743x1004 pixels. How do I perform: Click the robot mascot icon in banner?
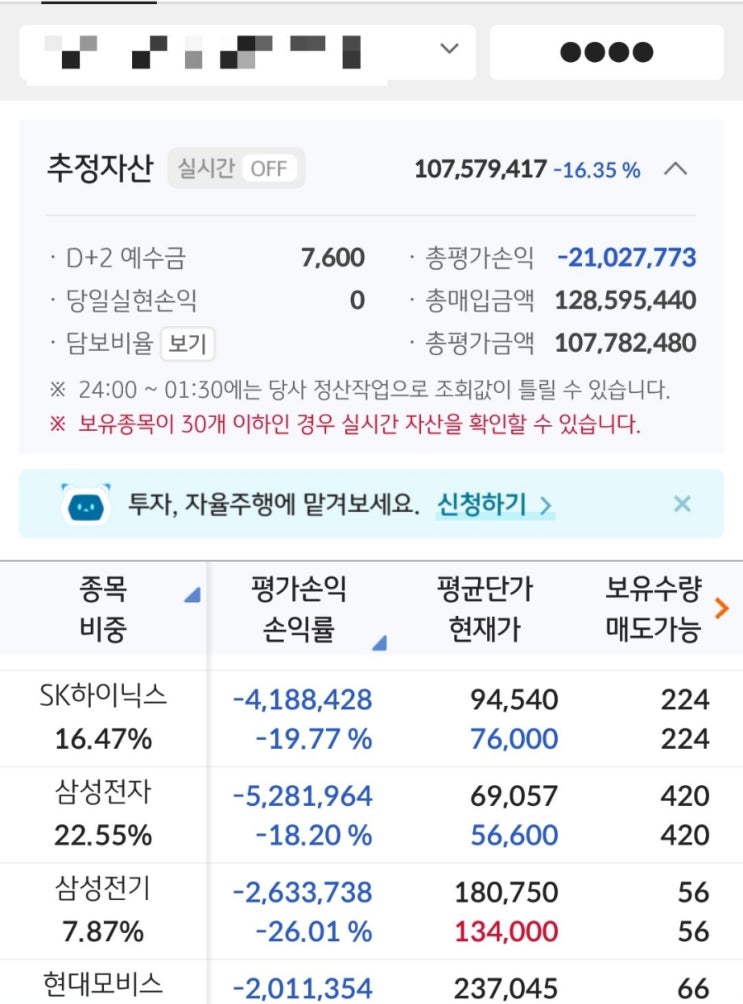click(x=86, y=504)
